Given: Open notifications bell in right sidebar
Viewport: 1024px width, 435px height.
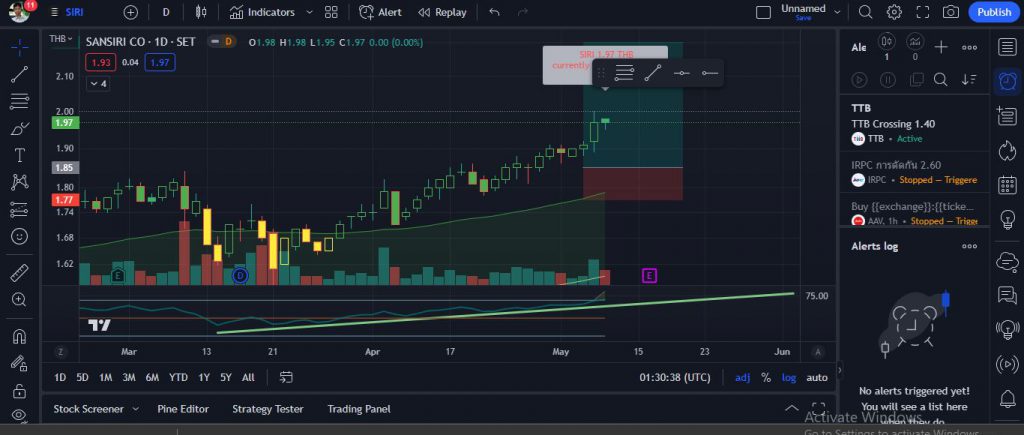Looking at the screenshot, I should [1007, 398].
